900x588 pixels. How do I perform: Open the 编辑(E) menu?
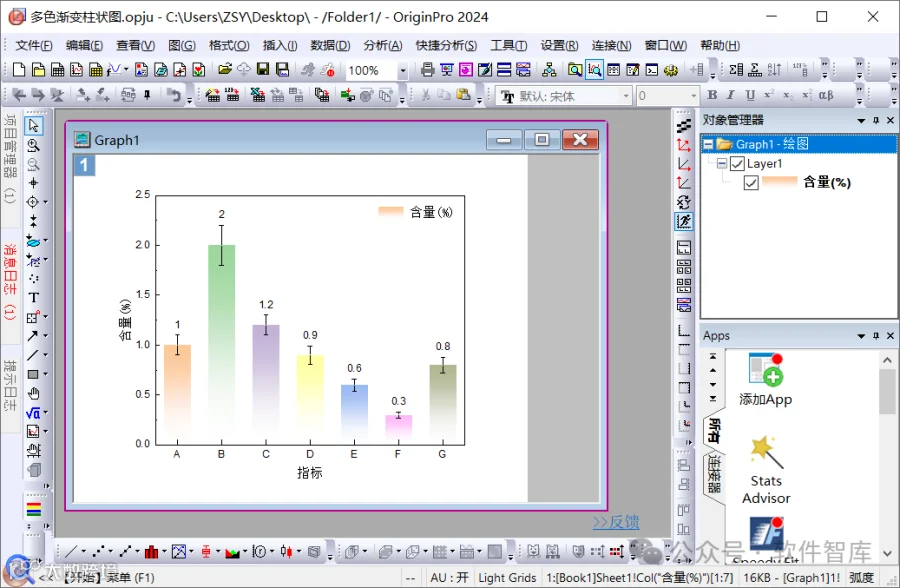click(x=84, y=45)
